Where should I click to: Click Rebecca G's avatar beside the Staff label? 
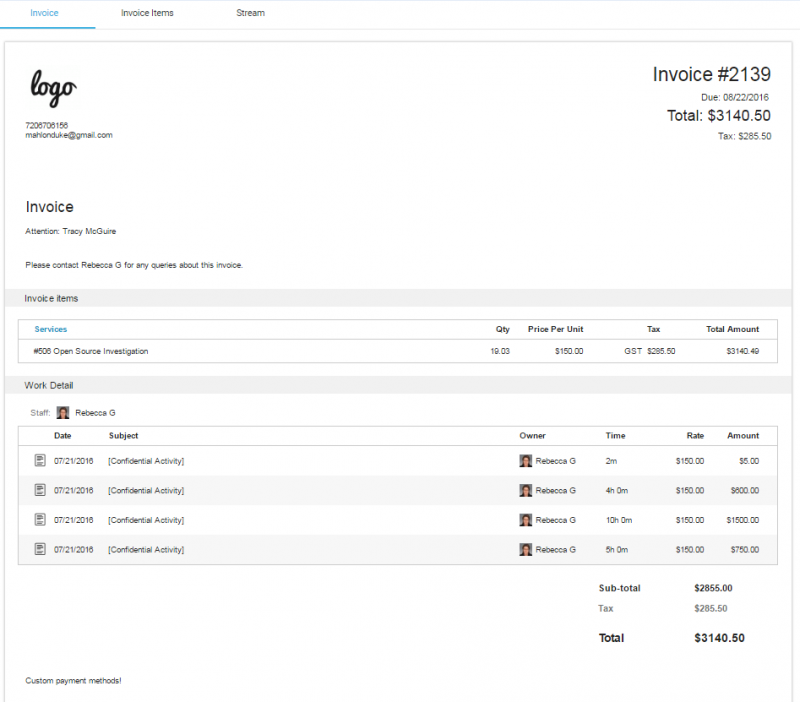[63, 412]
